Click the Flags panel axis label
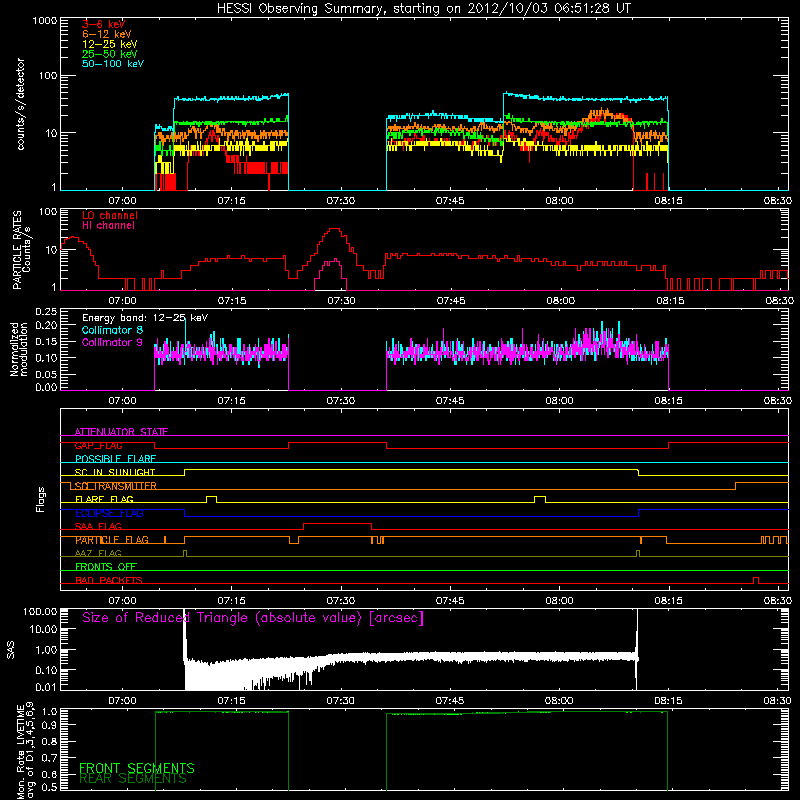800x800 pixels. click(x=41, y=499)
